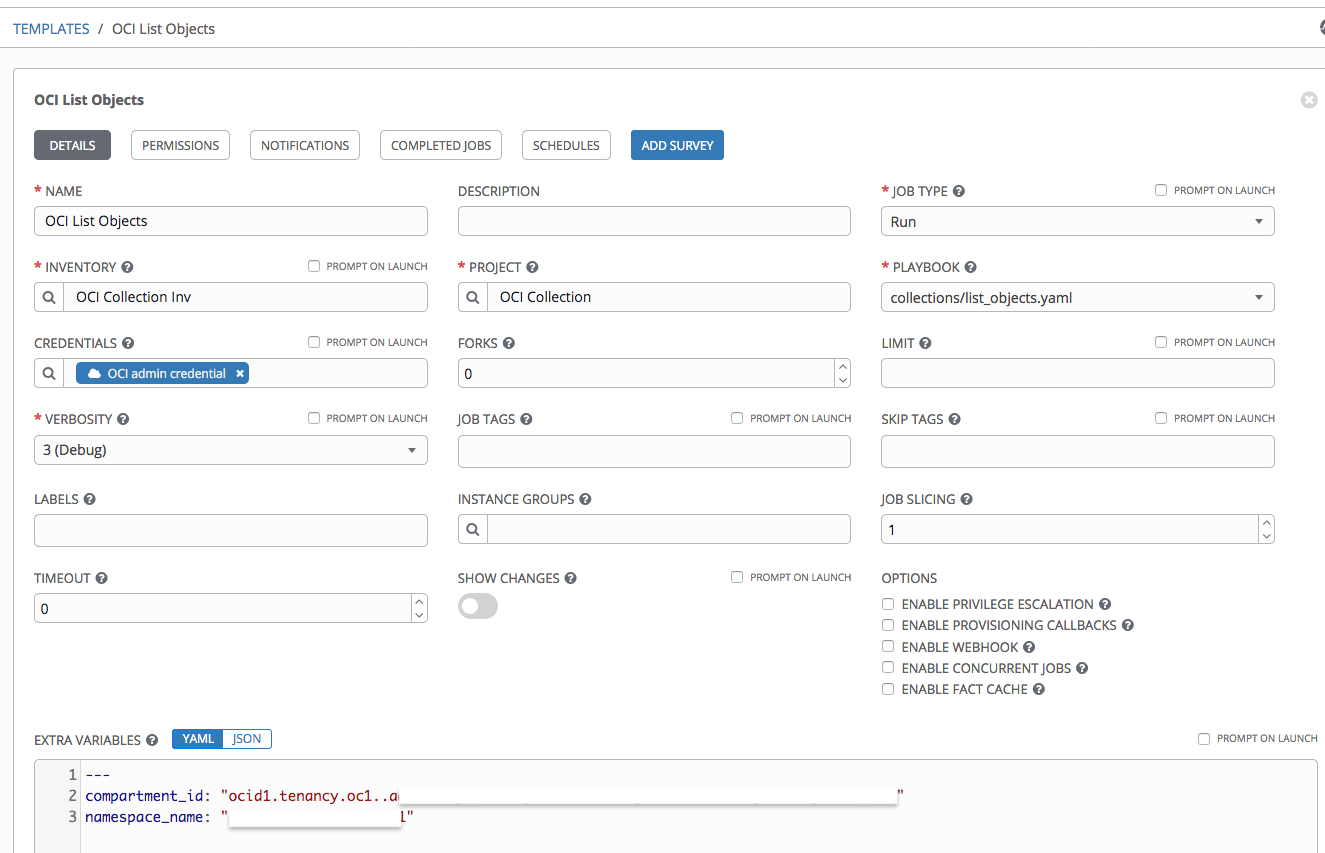The image size is (1325, 853).
Task: Increment Forks using the up stepper
Action: [843, 365]
